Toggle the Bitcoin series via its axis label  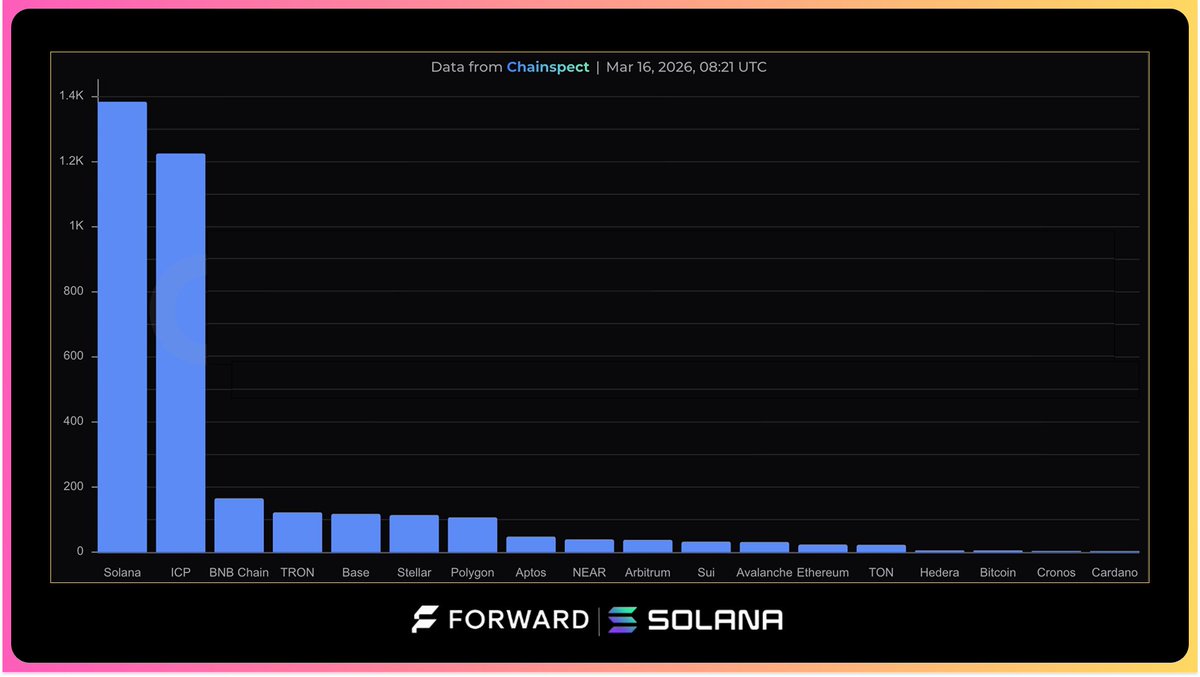click(997, 573)
